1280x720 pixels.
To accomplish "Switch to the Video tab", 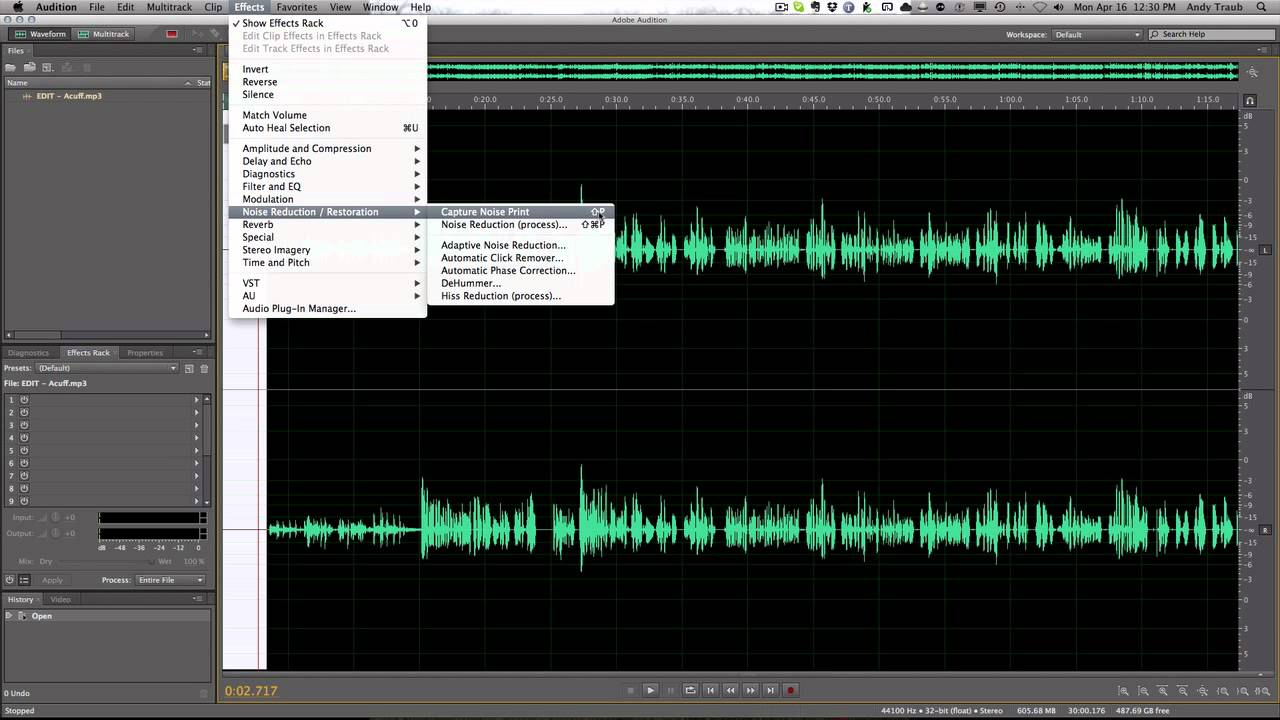I will 61,600.
